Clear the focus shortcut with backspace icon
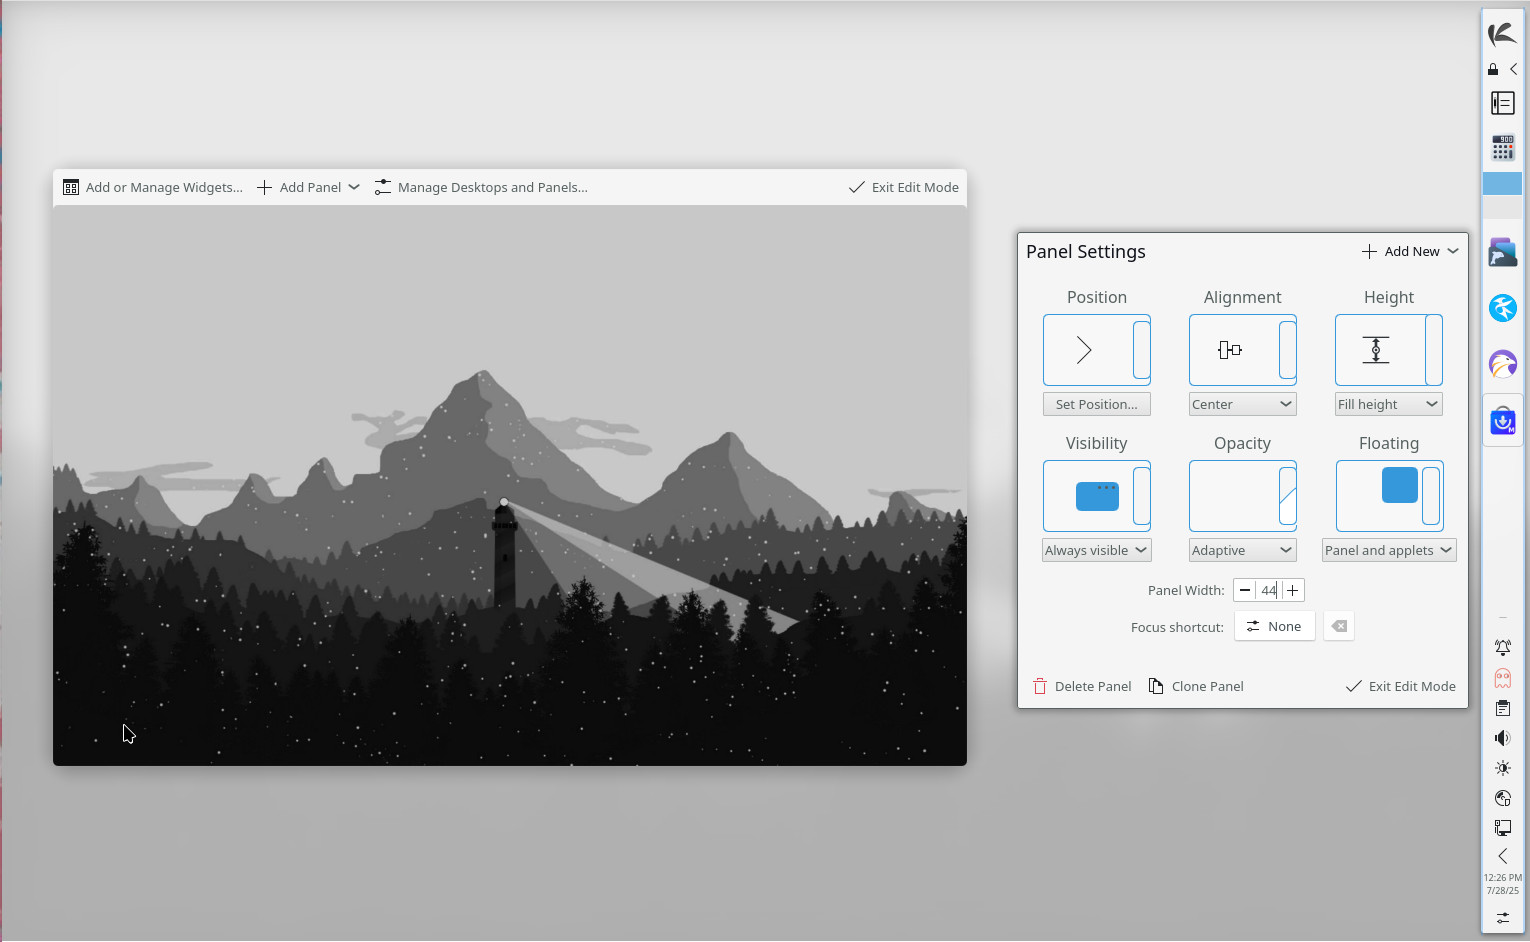1530x942 pixels. pos(1339,626)
